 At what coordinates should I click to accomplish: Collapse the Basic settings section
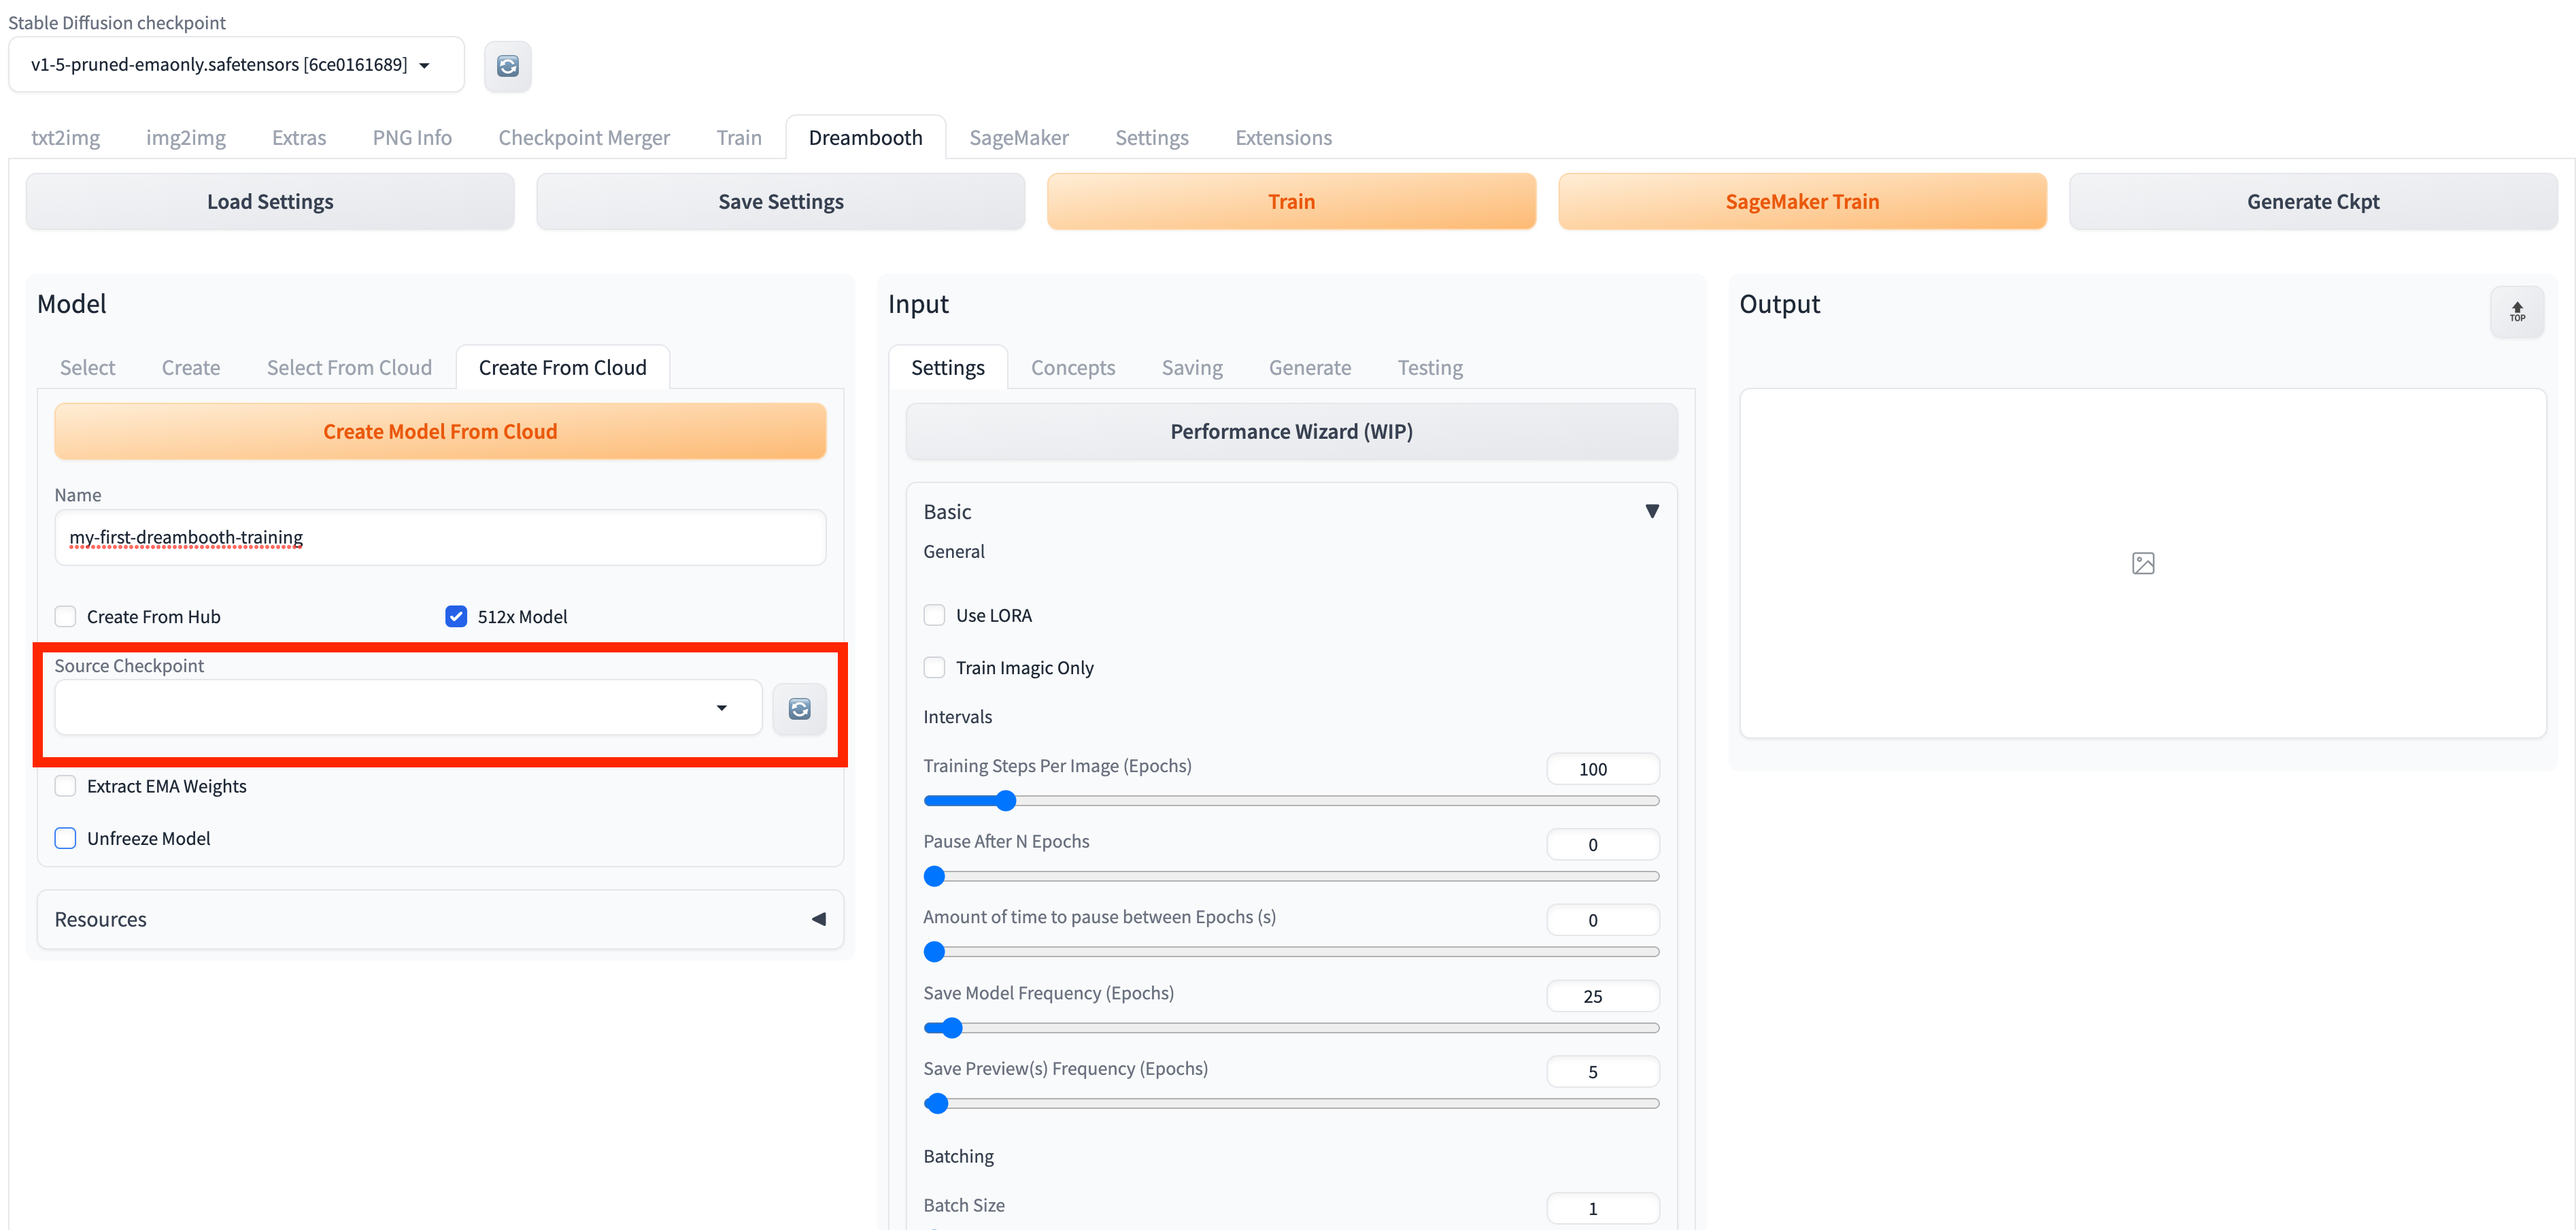1651,512
